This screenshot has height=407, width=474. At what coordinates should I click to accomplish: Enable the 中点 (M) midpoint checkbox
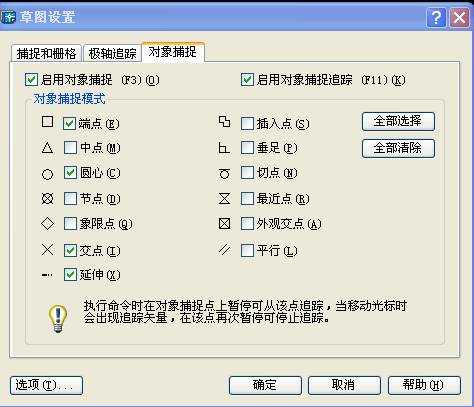pos(70,148)
